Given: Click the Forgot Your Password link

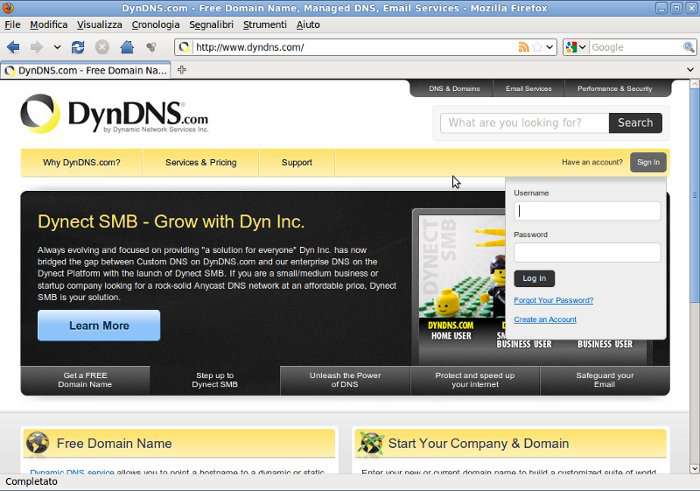Looking at the screenshot, I should [553, 300].
